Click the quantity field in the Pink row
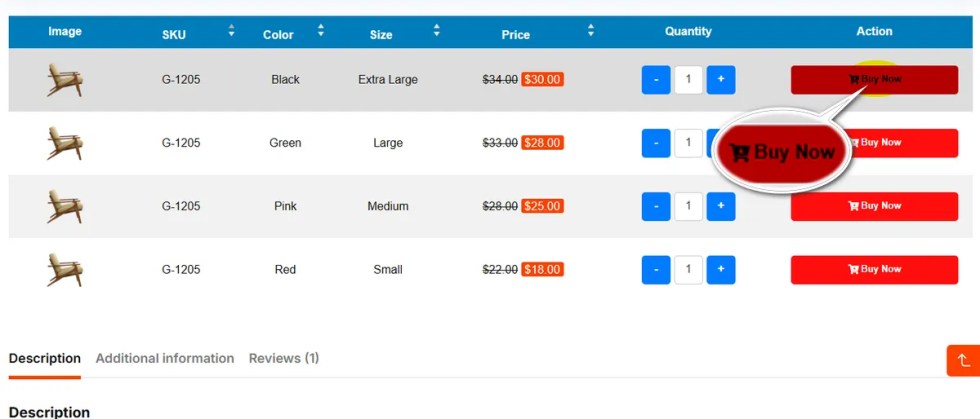The height and width of the screenshot is (419, 980). coord(688,207)
